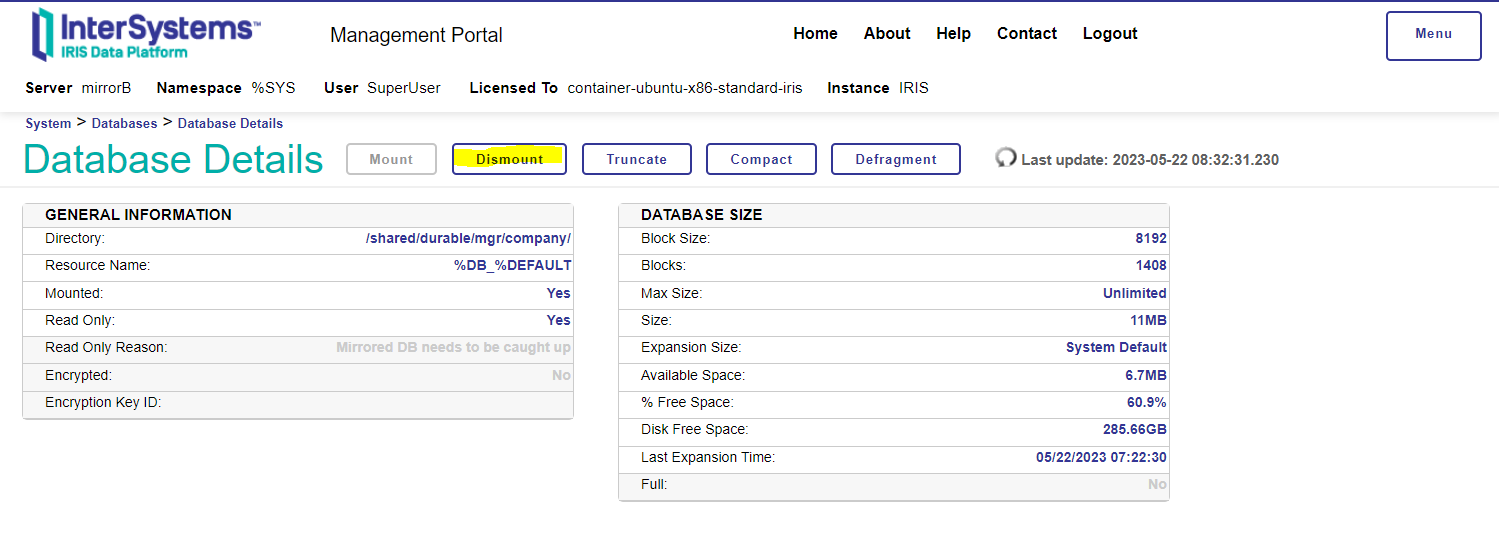Click the refresh icon beside Last update

(x=1006, y=158)
